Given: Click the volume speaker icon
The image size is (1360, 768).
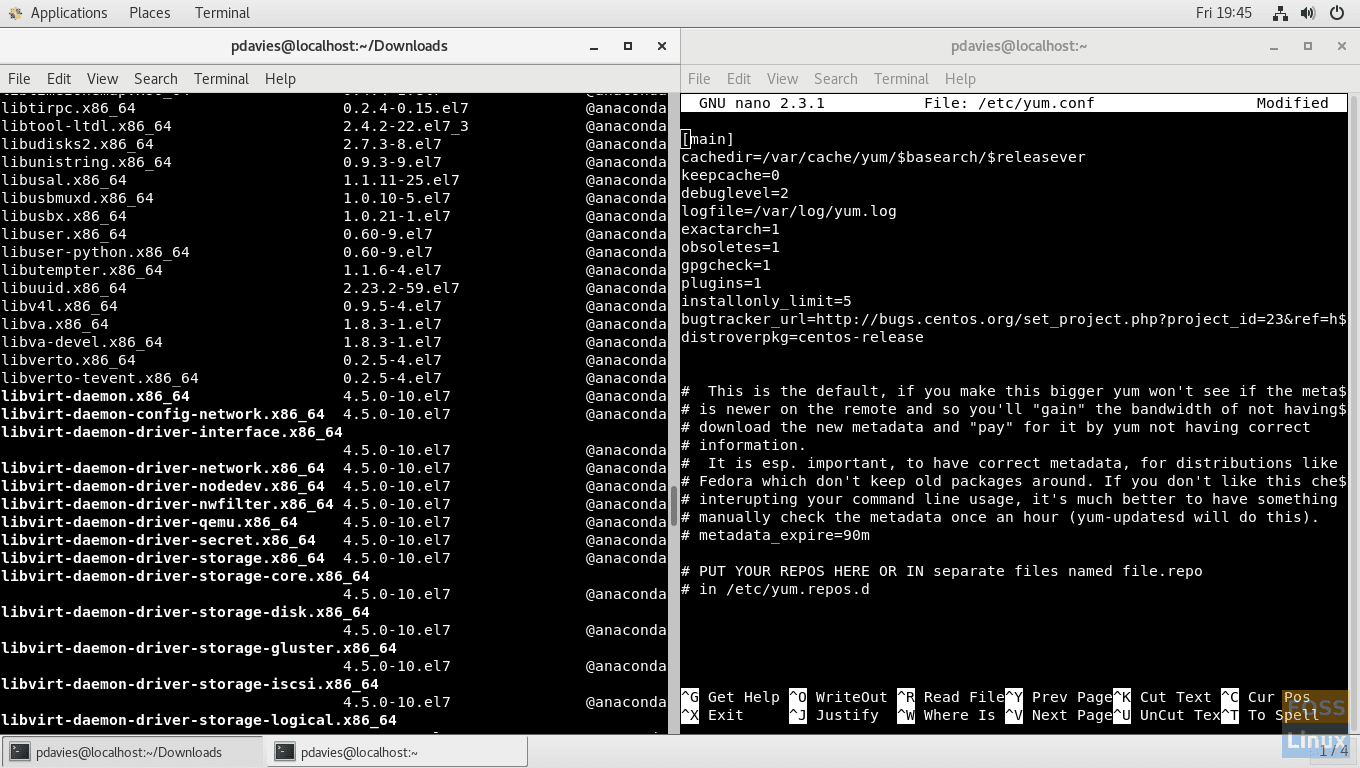Looking at the screenshot, I should (1308, 13).
